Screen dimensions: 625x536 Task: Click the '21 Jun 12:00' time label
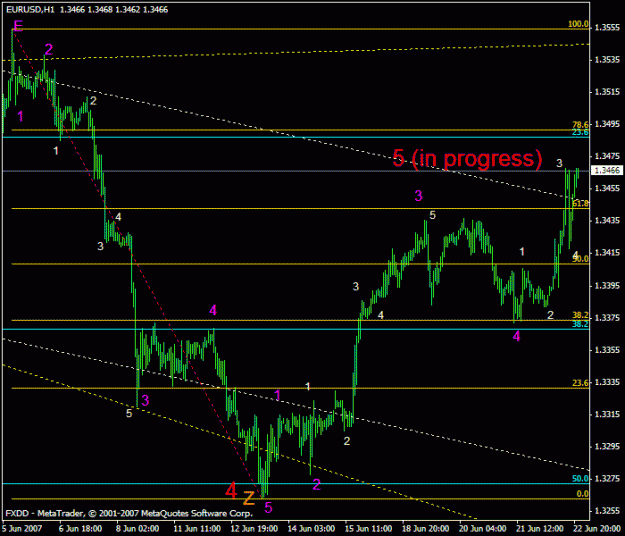click(x=540, y=529)
